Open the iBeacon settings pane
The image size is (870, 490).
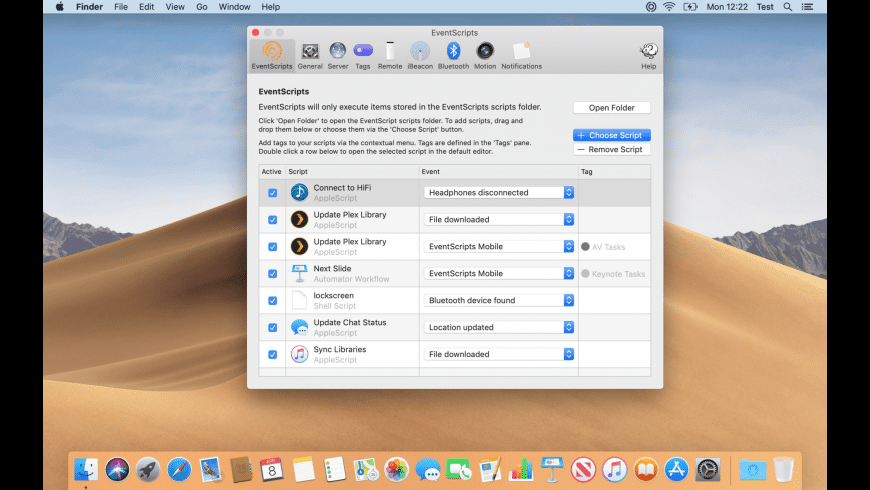click(x=420, y=54)
